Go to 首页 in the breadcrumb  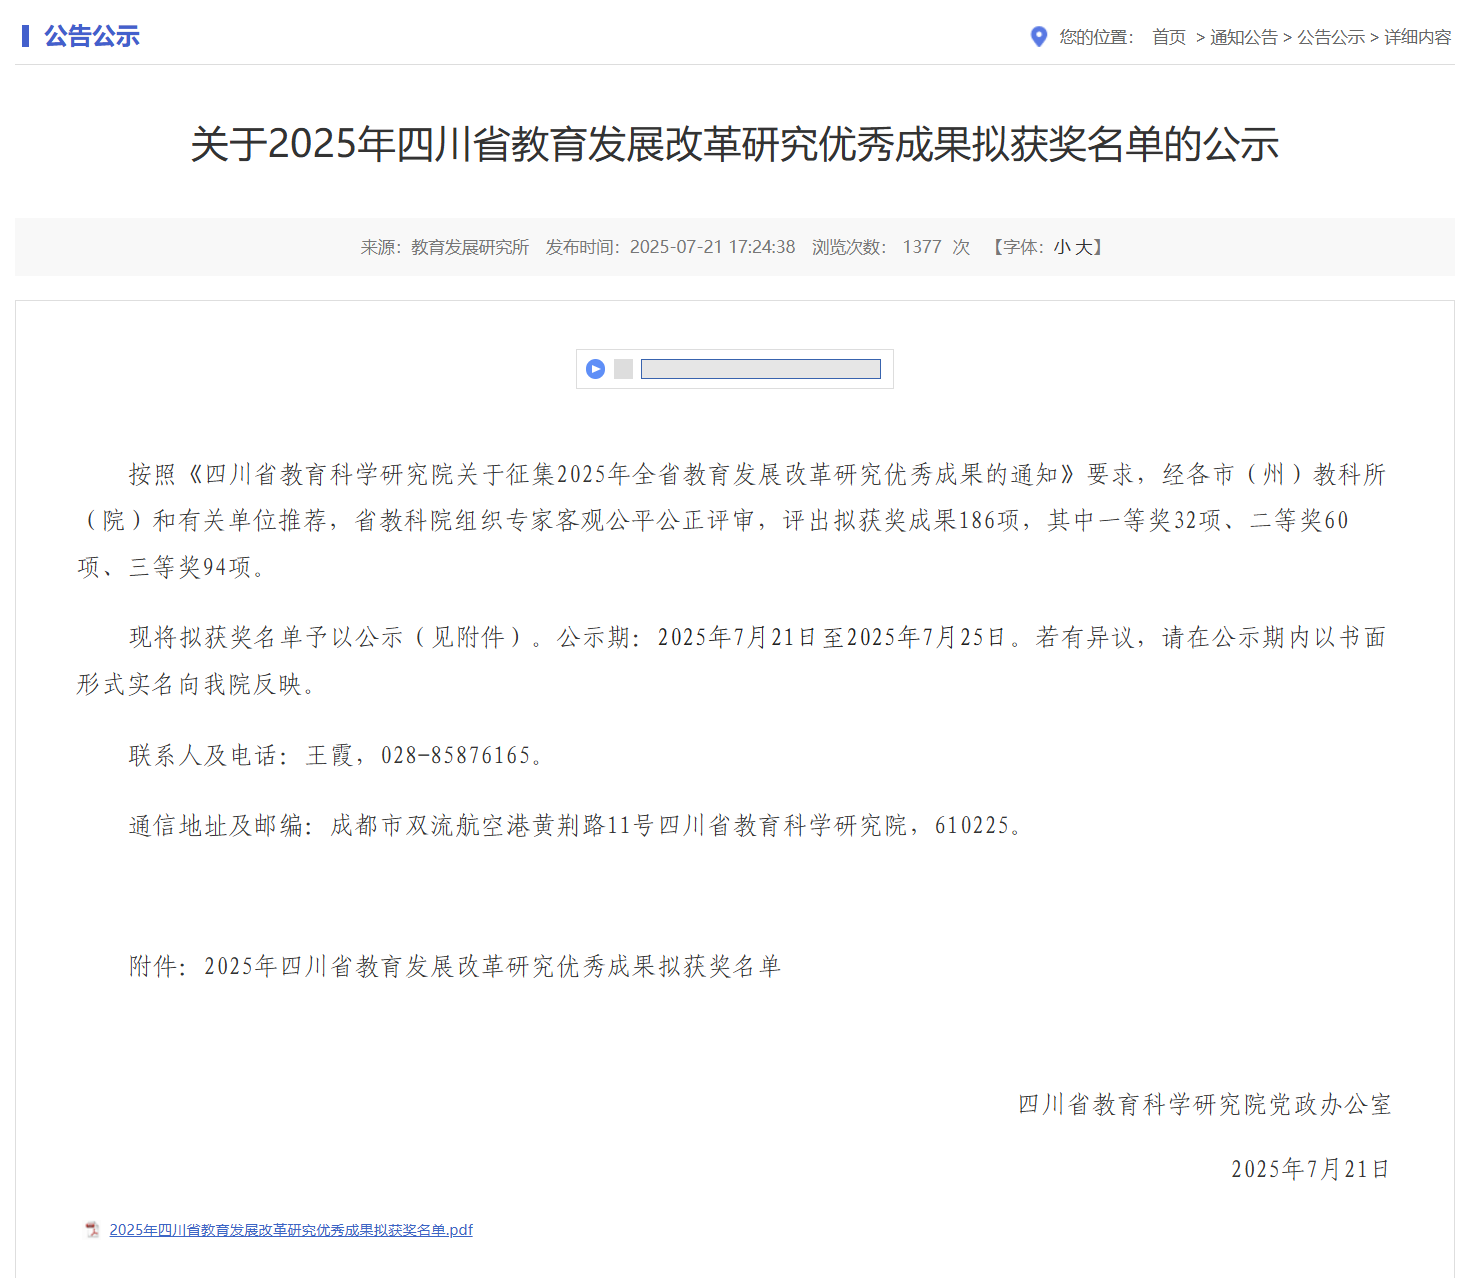[1168, 37]
